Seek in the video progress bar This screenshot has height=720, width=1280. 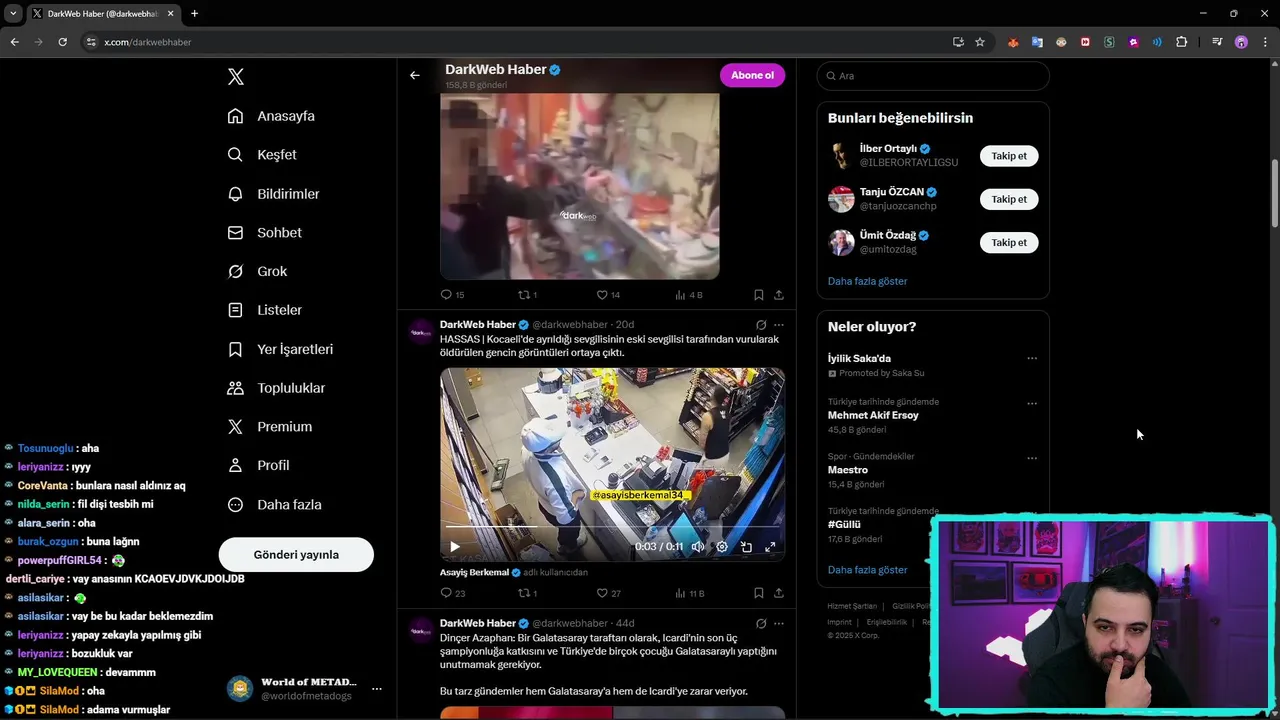click(612, 526)
